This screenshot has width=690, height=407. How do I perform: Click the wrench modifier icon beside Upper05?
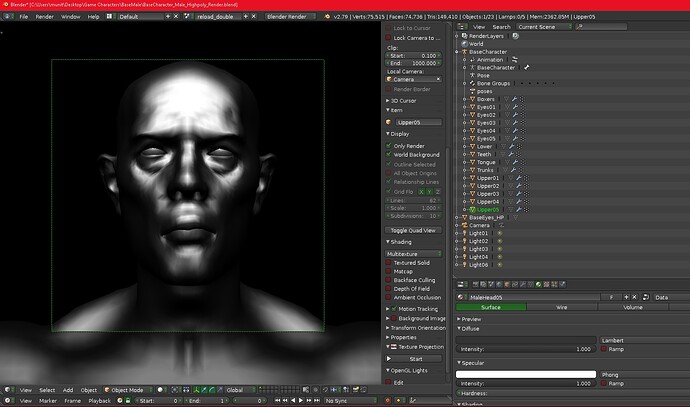[519, 209]
